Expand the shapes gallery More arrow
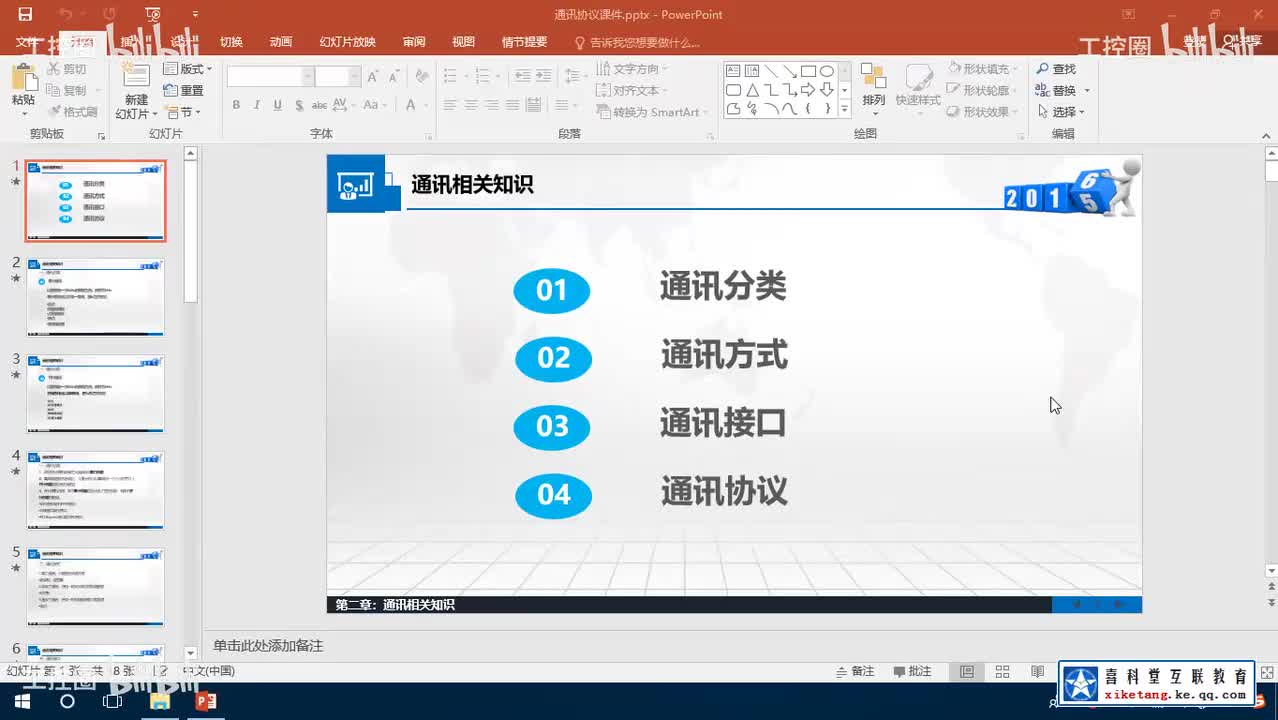The width and height of the screenshot is (1278, 720). (844, 108)
